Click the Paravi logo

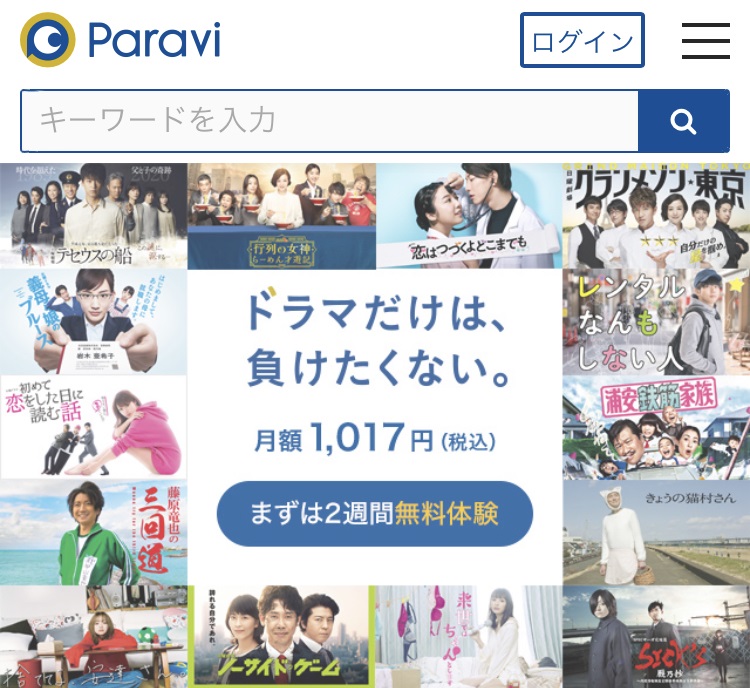click(x=120, y=40)
